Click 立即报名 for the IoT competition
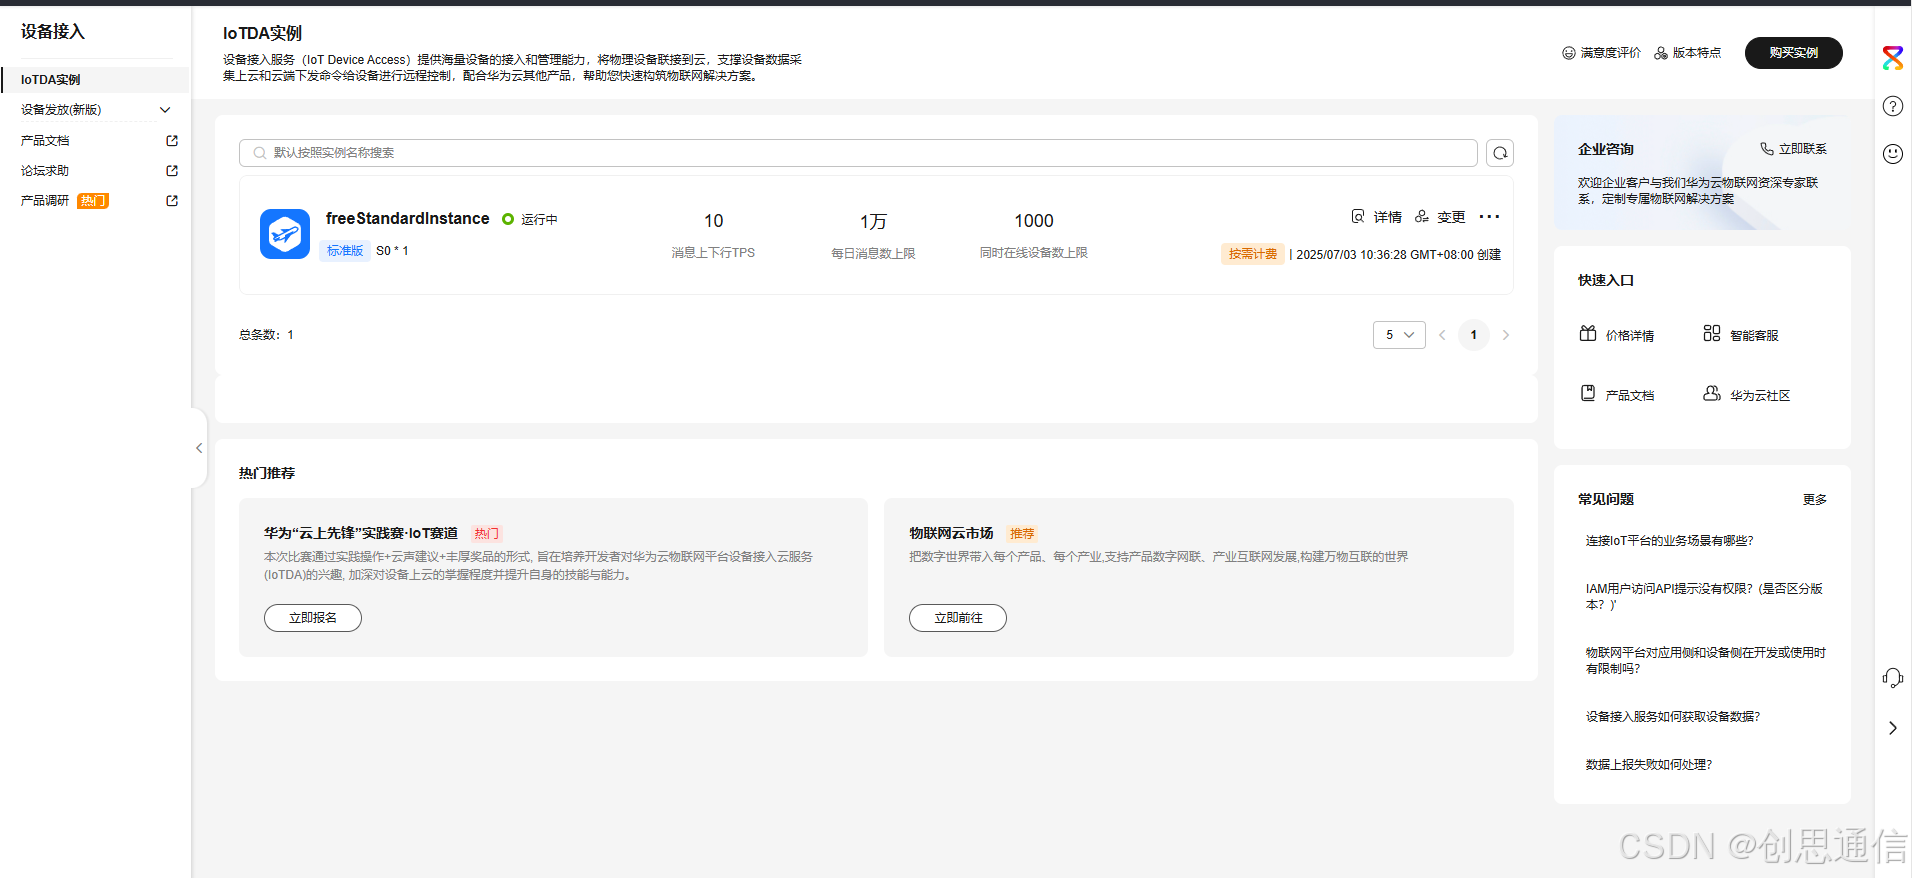 313,618
